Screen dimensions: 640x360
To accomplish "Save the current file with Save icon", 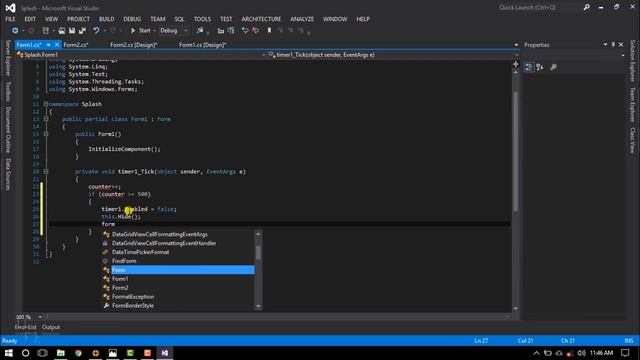I will (x=72, y=31).
